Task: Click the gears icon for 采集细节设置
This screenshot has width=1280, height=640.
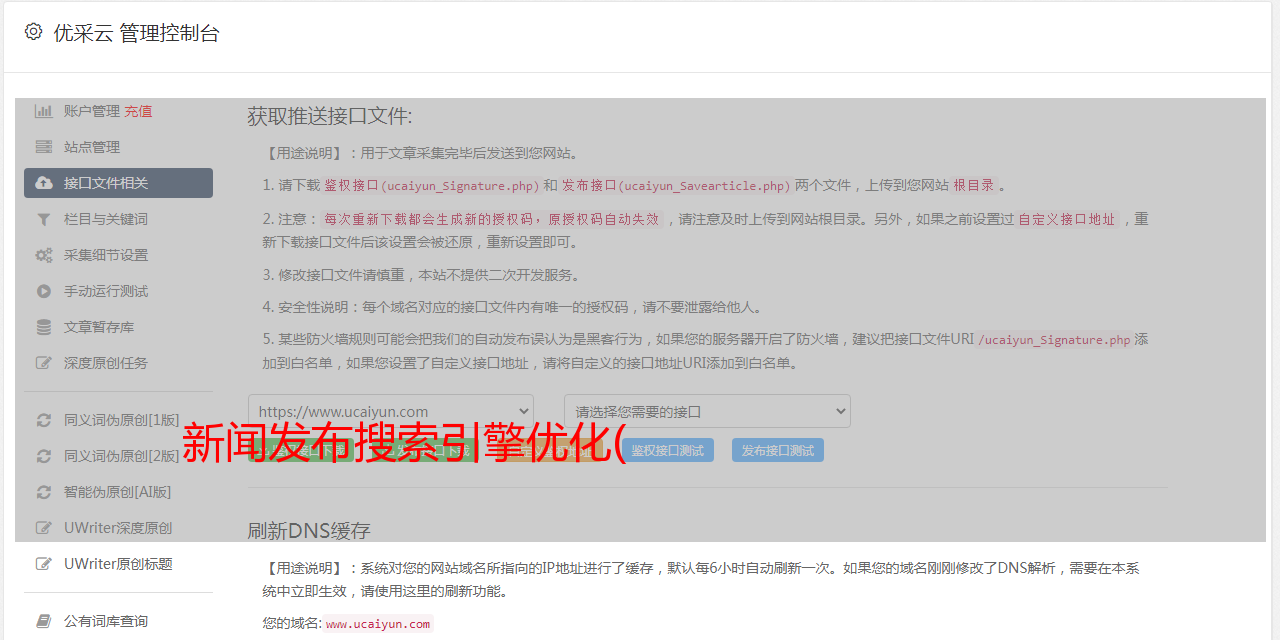Action: pyautogui.click(x=44, y=255)
